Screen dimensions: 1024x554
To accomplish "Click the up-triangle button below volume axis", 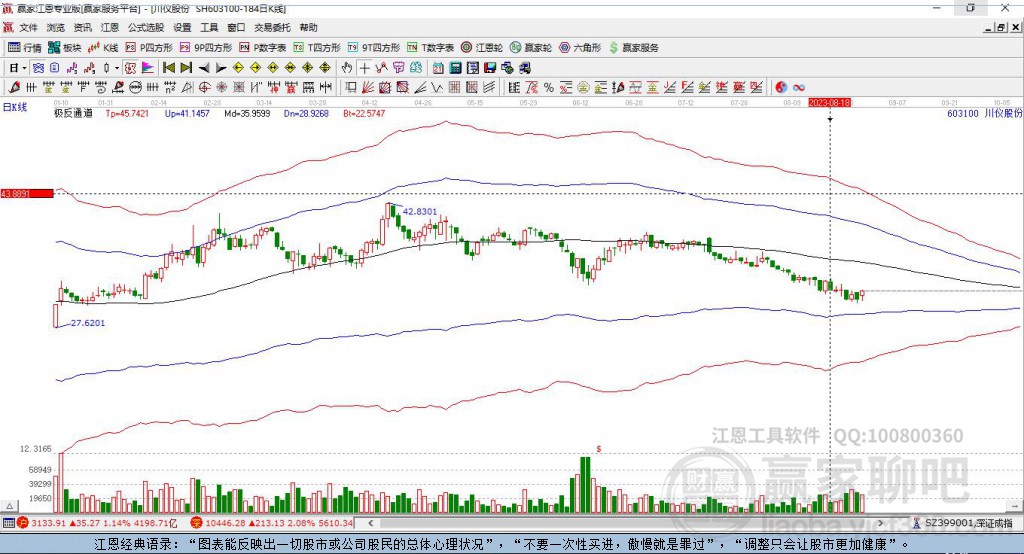I will (9, 506).
